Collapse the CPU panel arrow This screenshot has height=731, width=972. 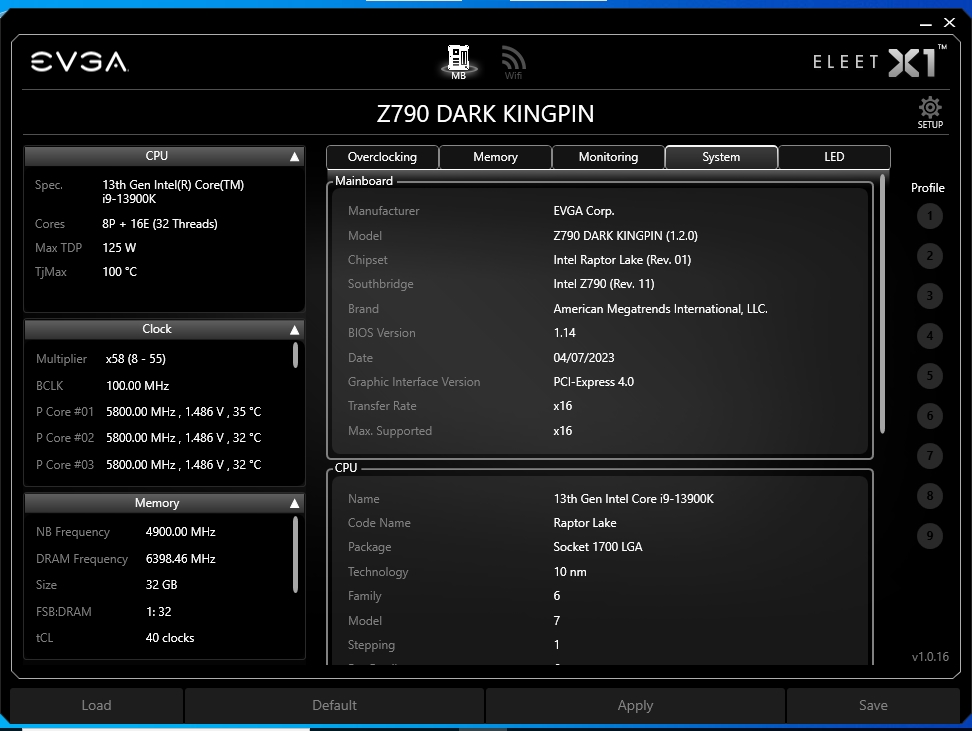pos(294,157)
